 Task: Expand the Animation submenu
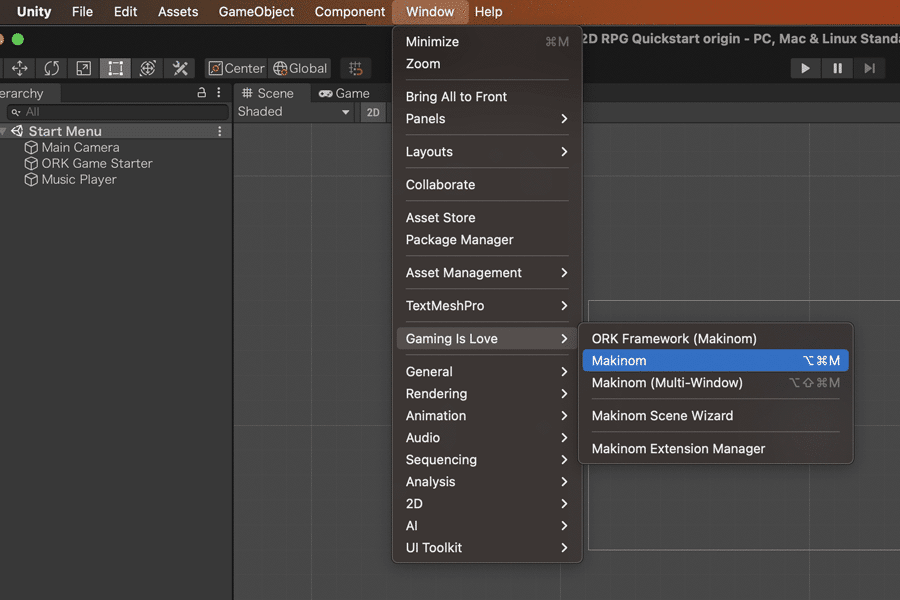(487, 416)
